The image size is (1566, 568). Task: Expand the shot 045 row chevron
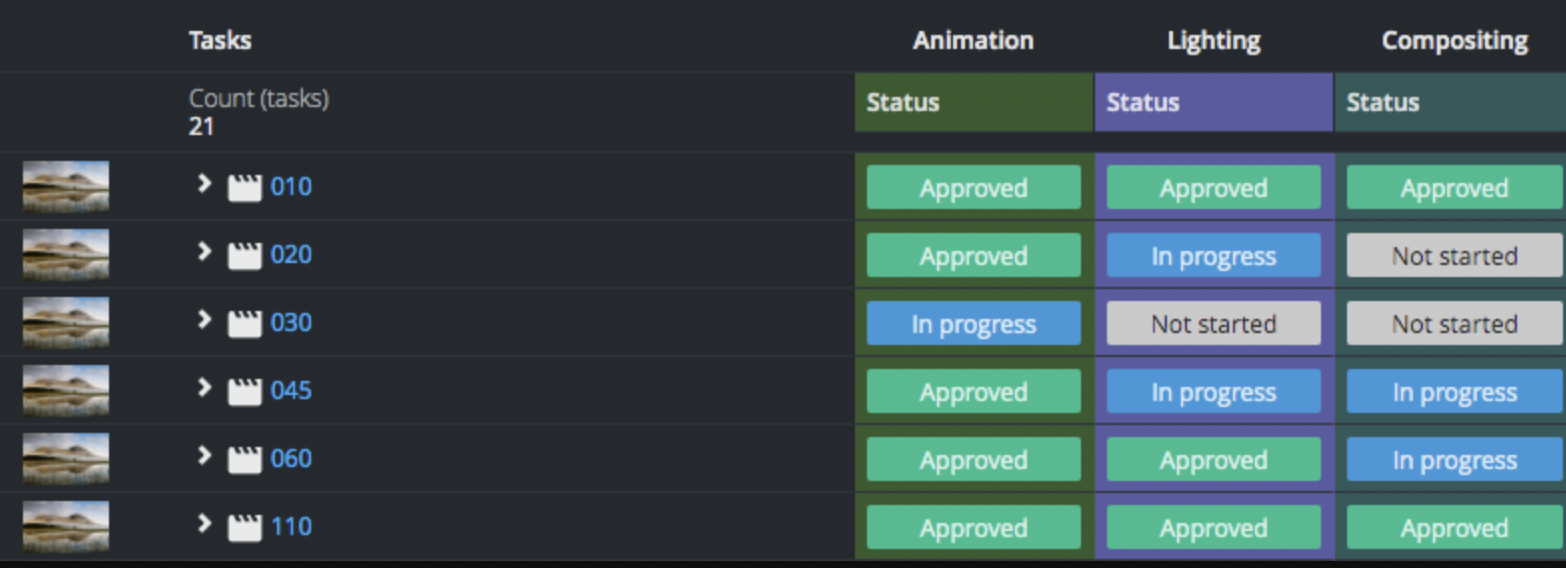click(204, 388)
